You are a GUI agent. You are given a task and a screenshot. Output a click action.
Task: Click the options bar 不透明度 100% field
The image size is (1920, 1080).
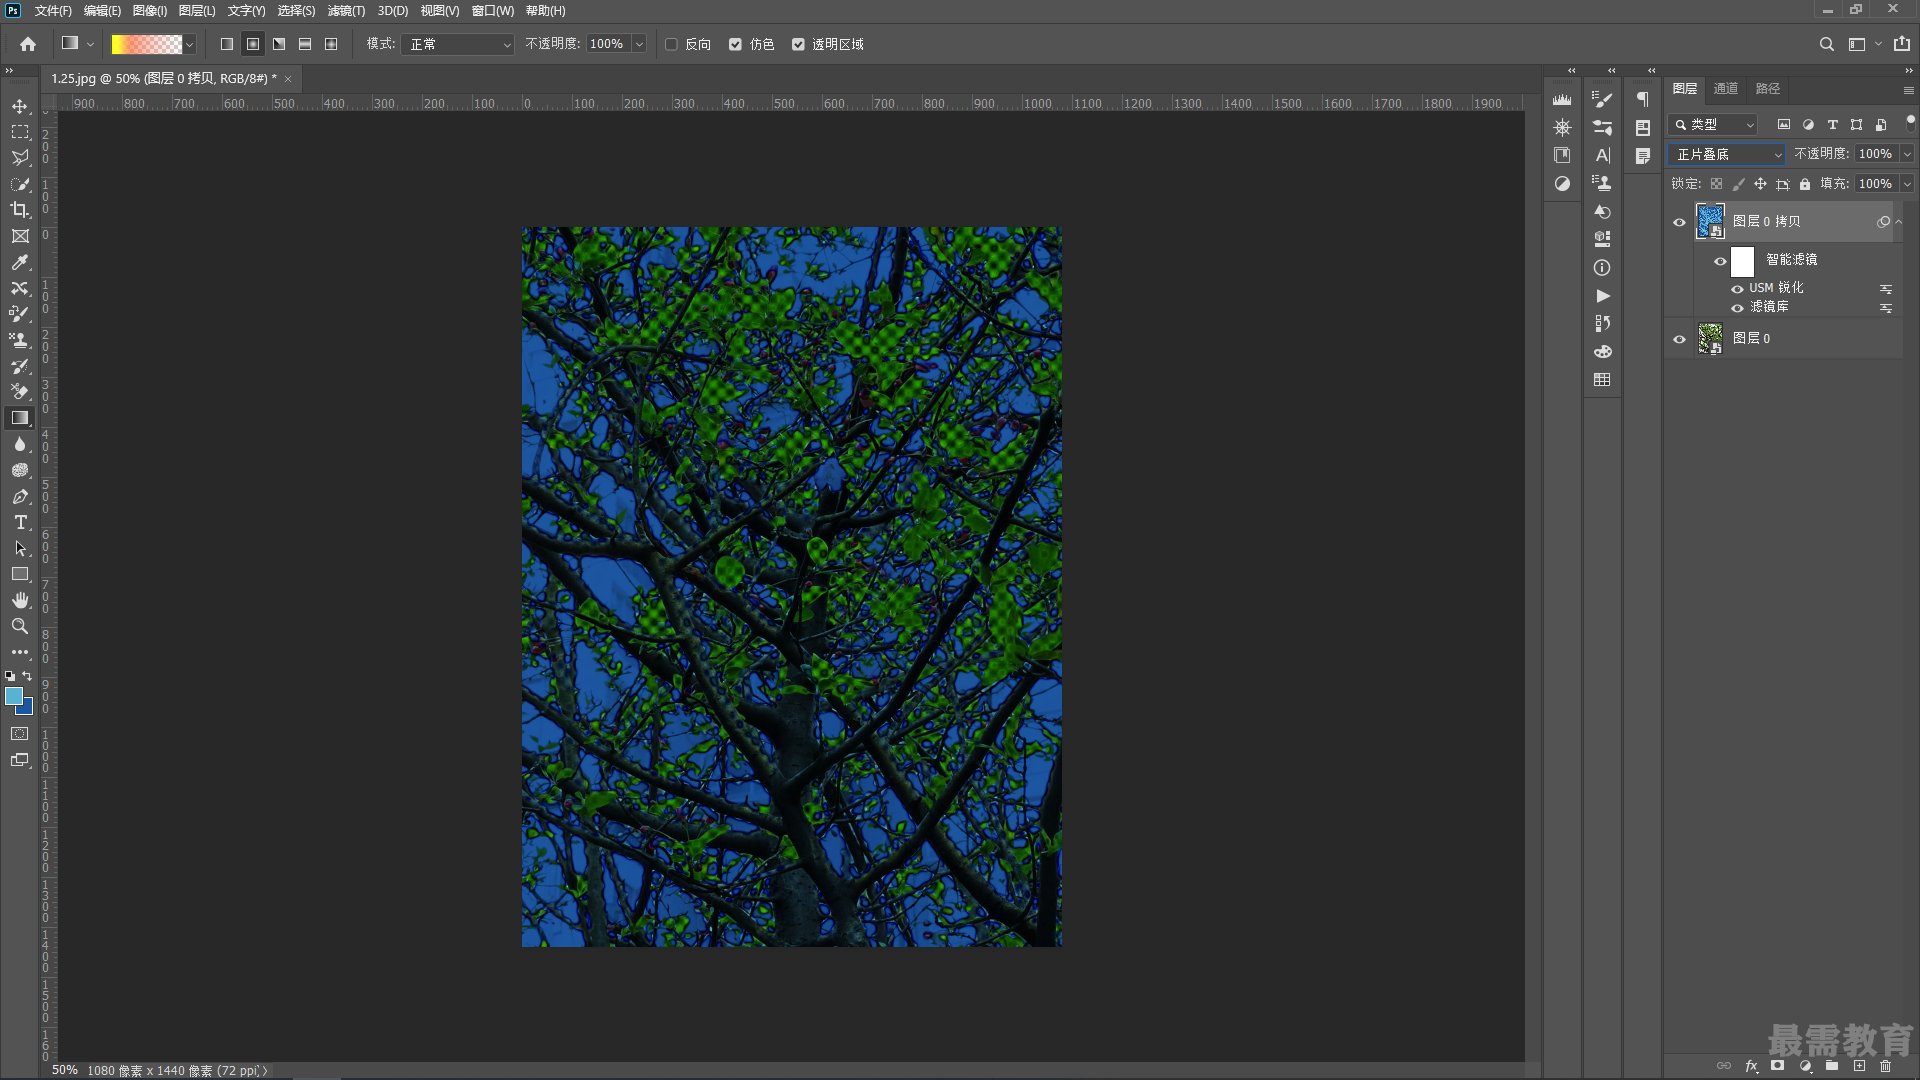click(607, 44)
